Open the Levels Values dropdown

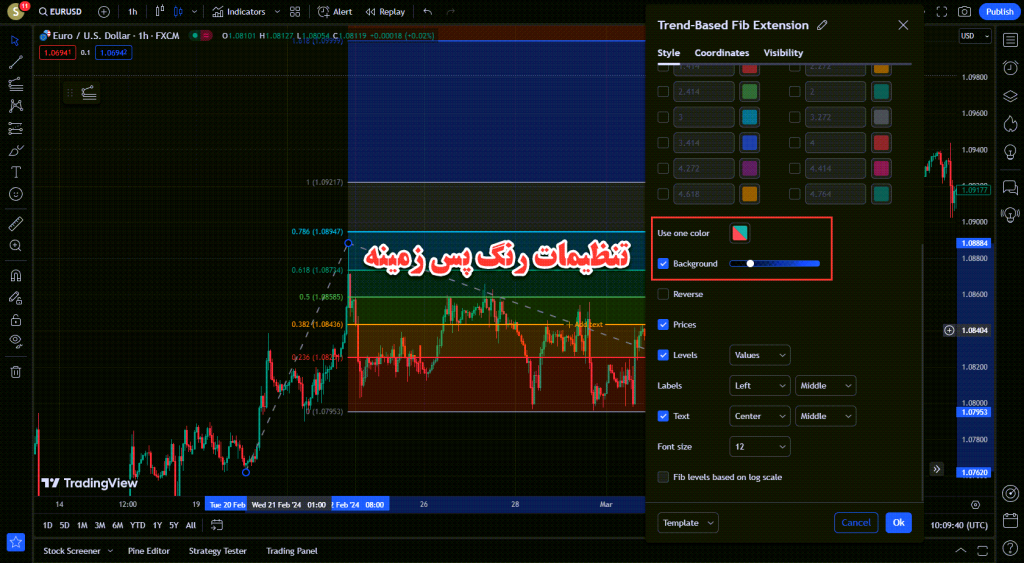point(760,355)
